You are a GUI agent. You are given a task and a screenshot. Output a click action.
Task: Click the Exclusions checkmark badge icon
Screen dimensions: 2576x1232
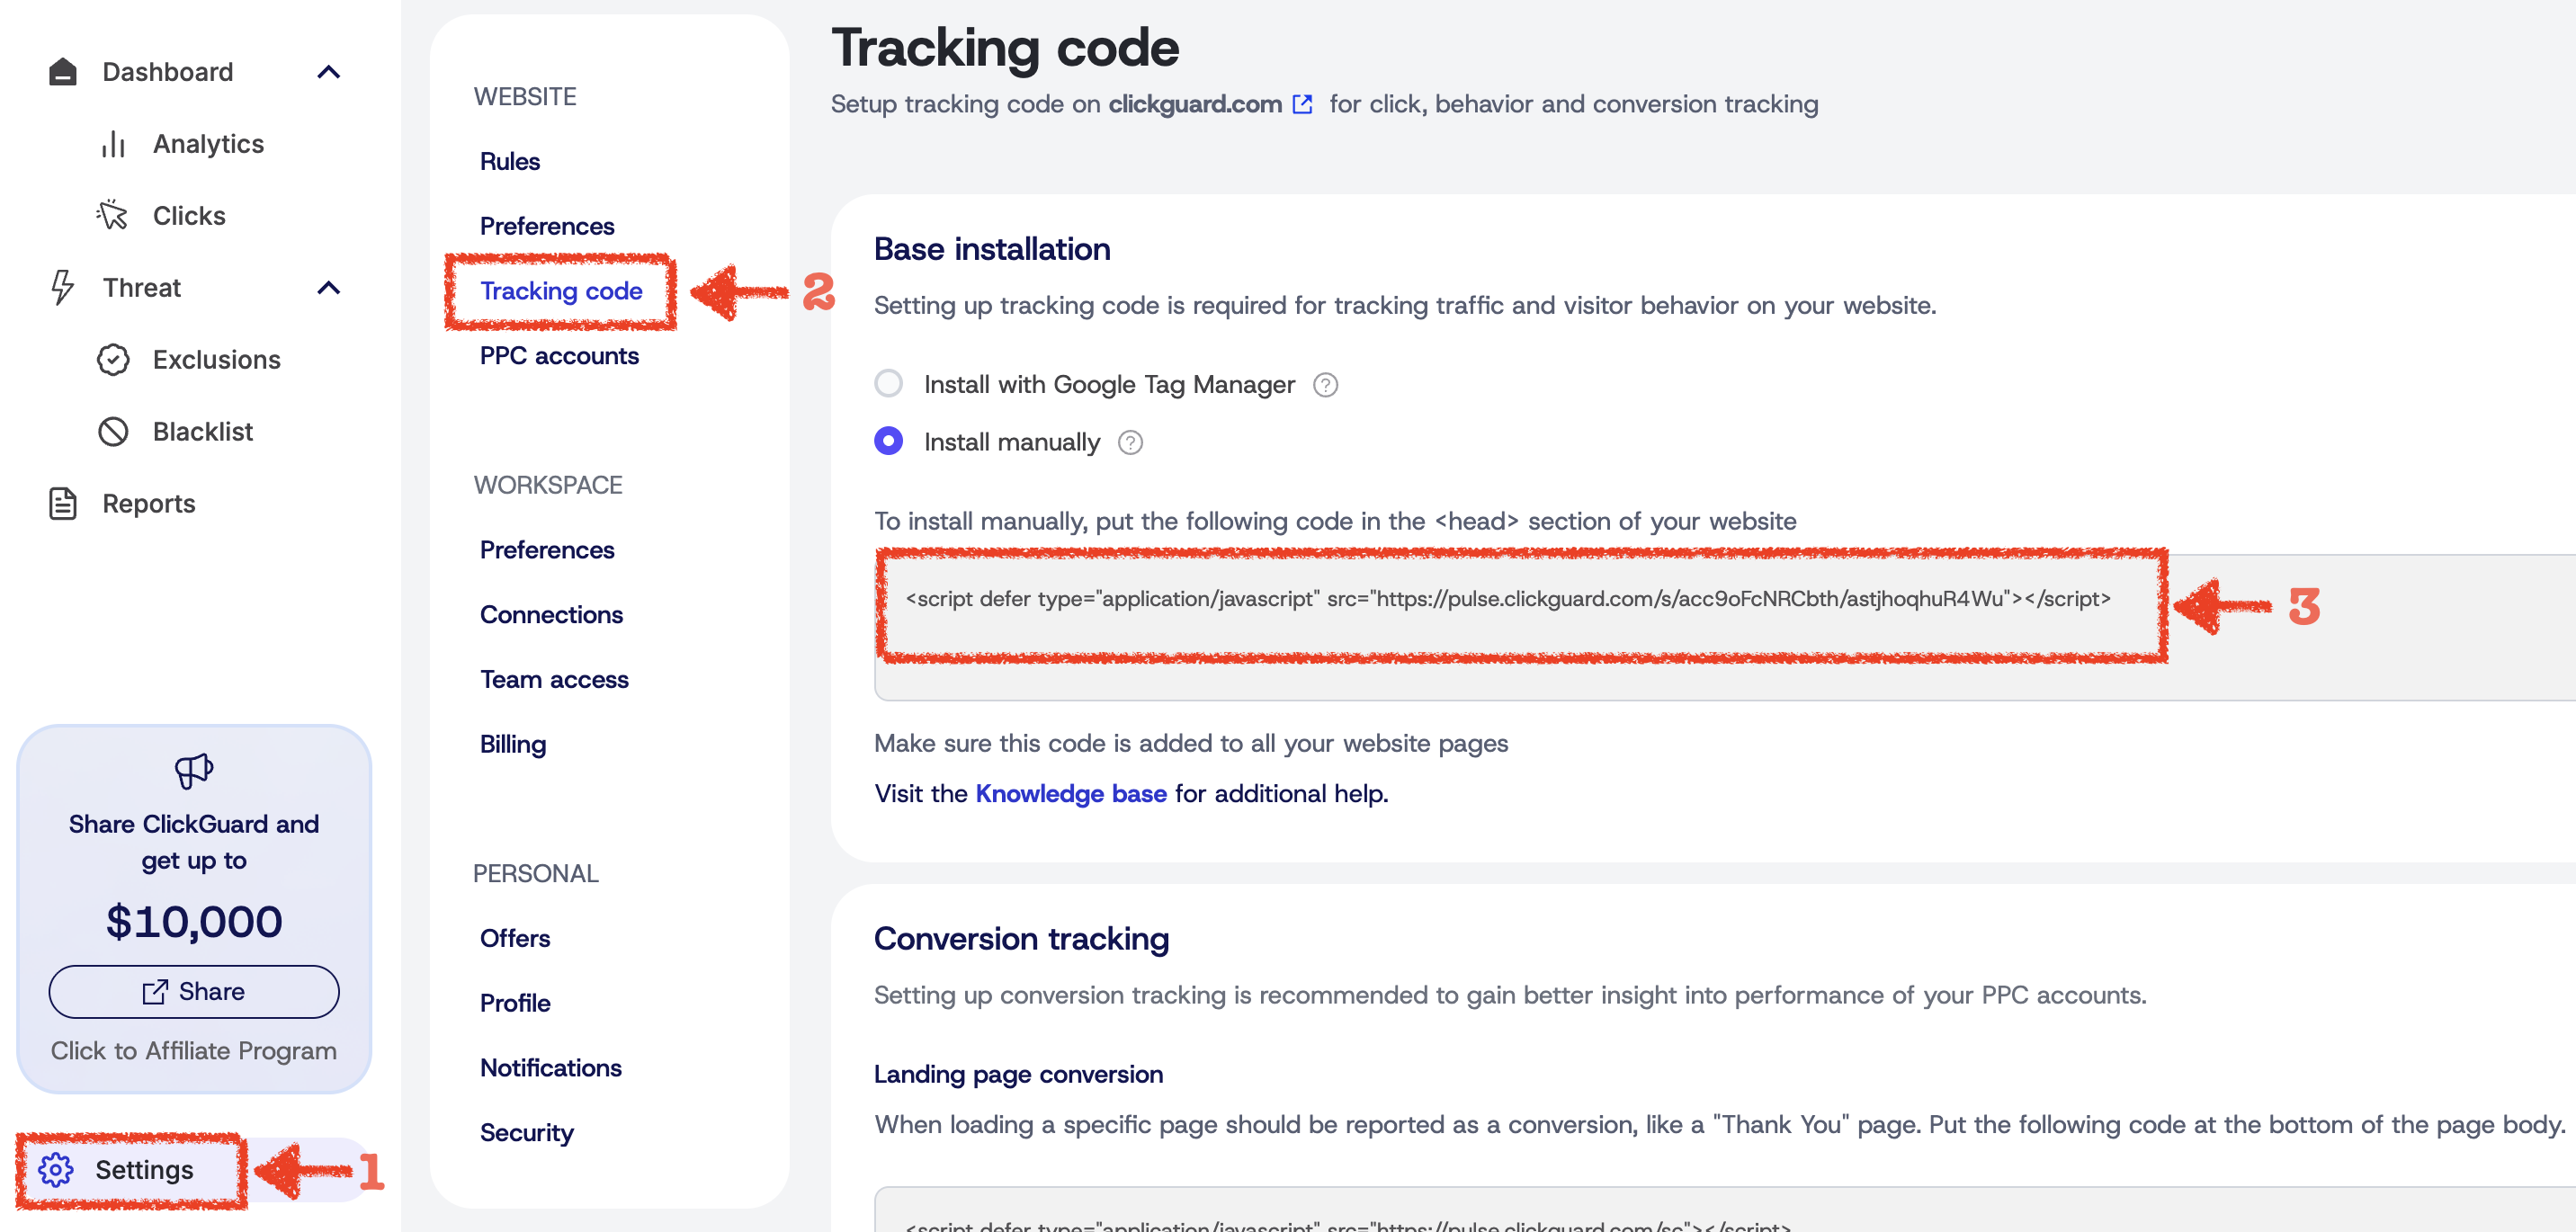[x=113, y=360]
